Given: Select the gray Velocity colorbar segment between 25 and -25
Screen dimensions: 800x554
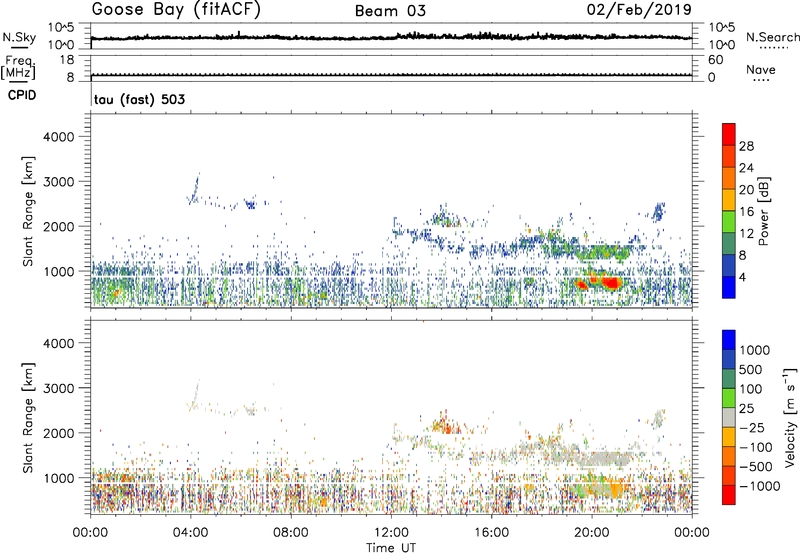Looking at the screenshot, I should pos(729,417).
